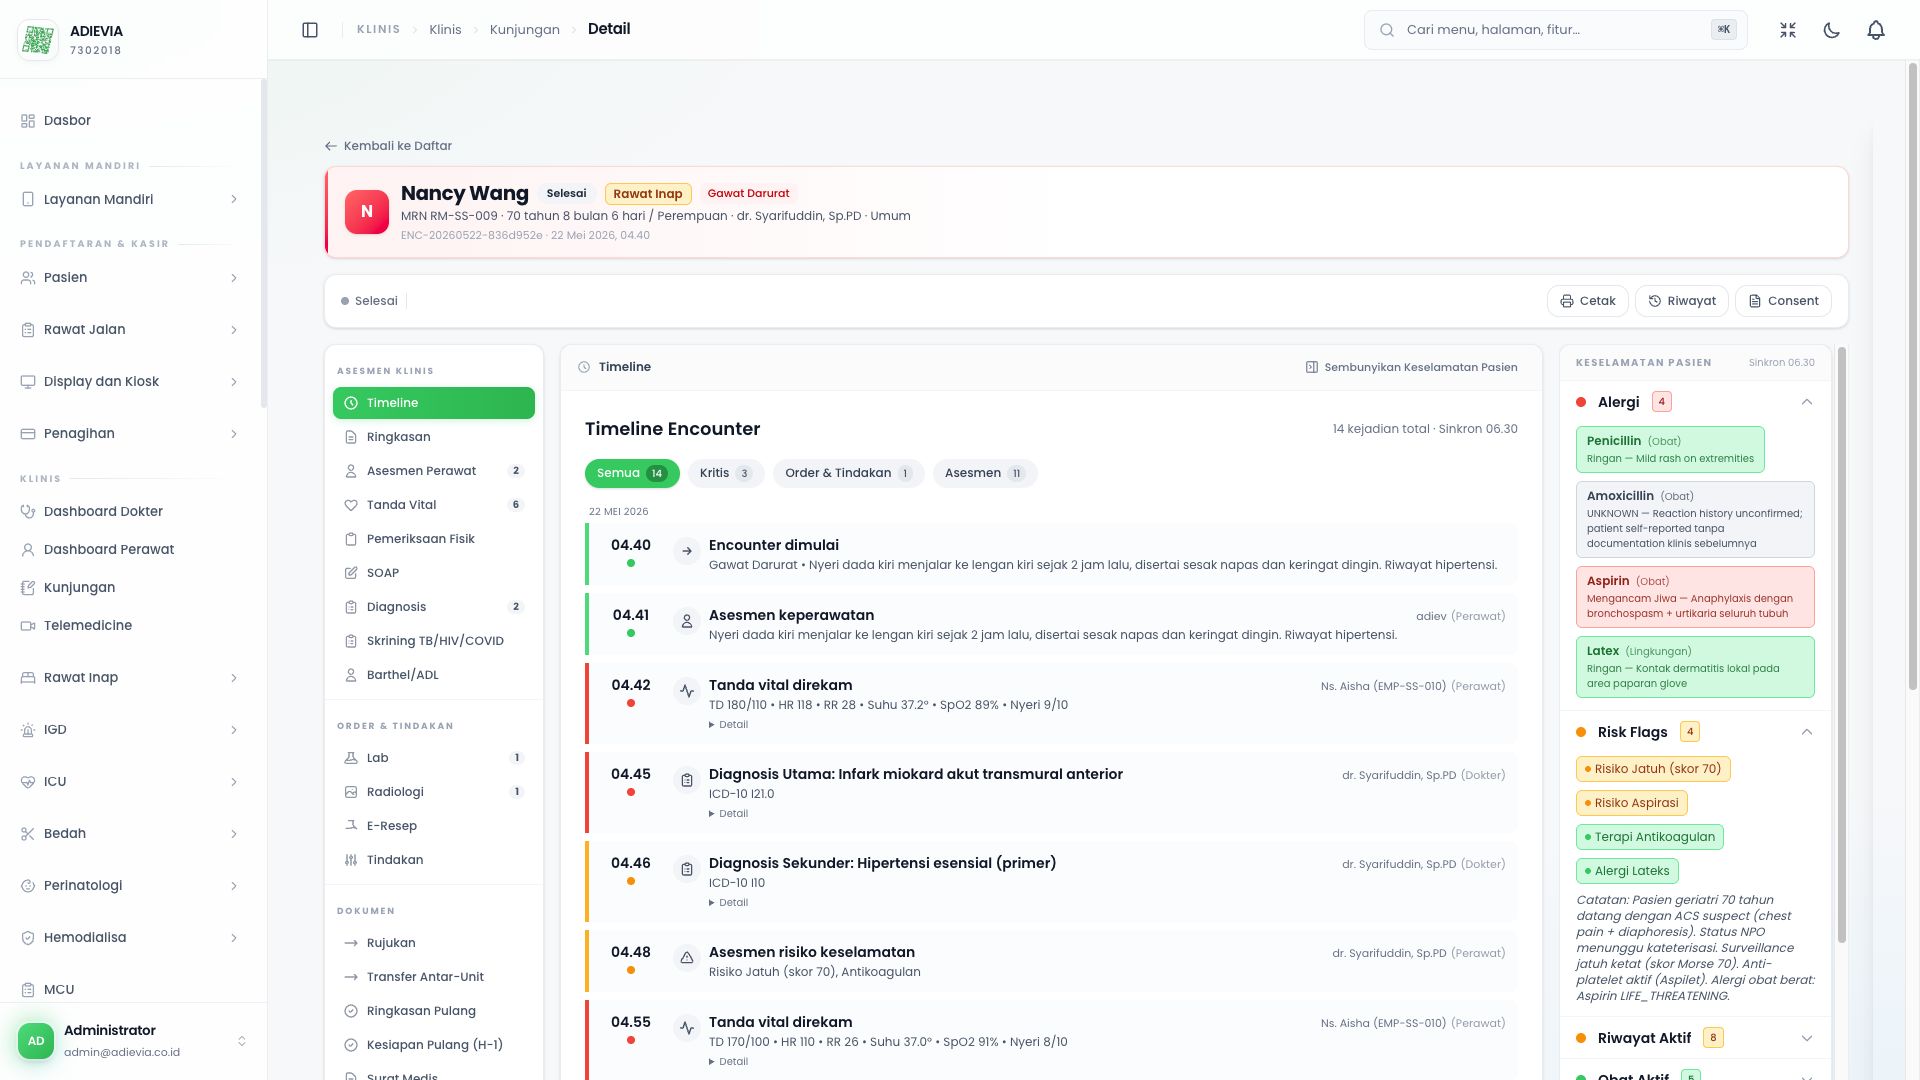This screenshot has width=1920, height=1080.
Task: Click the Riwayat button
Action: pyautogui.click(x=1682, y=301)
